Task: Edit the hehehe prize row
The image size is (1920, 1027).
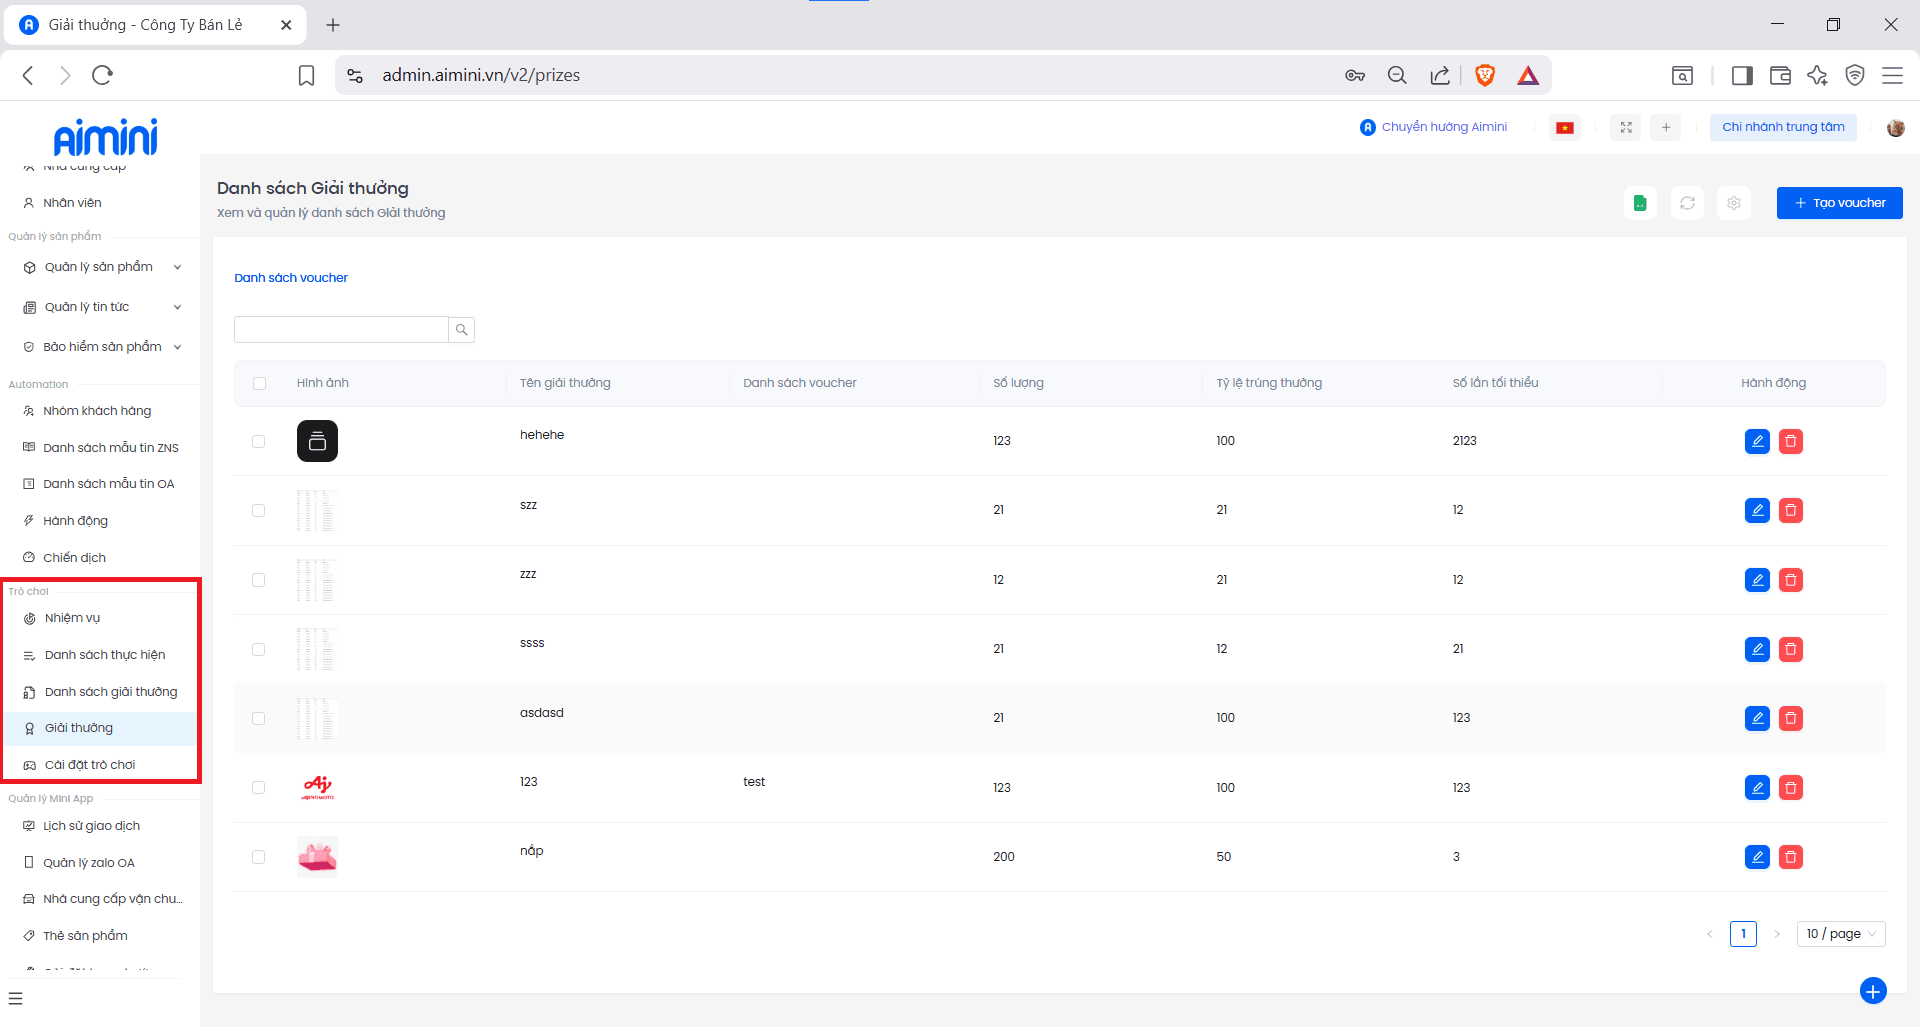Action: tap(1757, 441)
